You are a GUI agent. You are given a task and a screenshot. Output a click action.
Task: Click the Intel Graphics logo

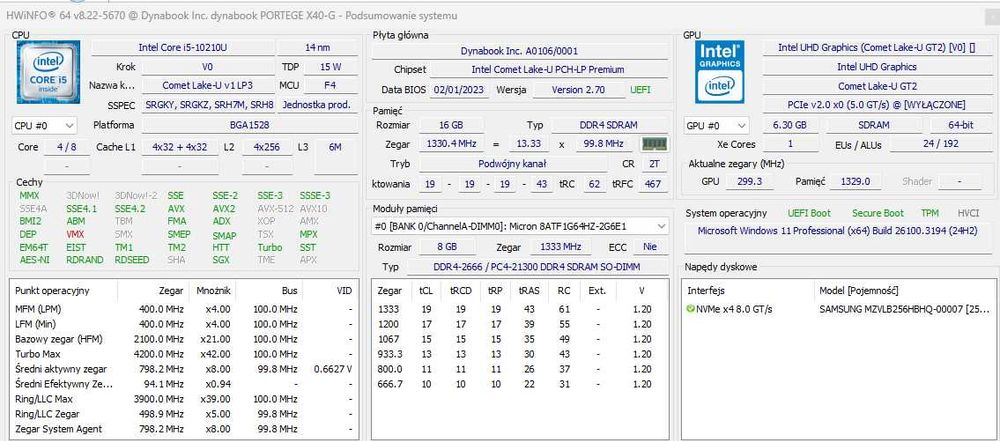719,72
